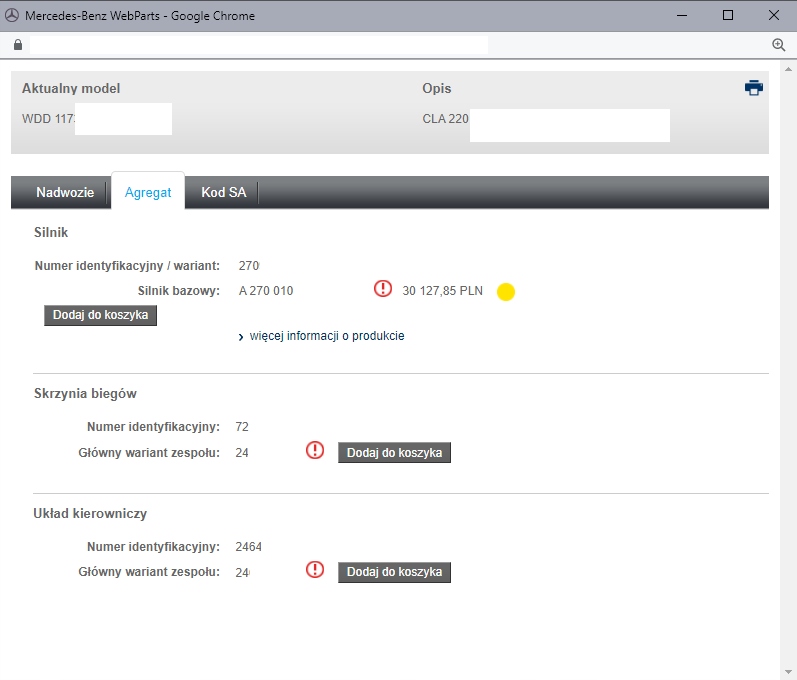Open the Chrome zoom magnifier icon
This screenshot has height=680, width=797.
click(778, 45)
